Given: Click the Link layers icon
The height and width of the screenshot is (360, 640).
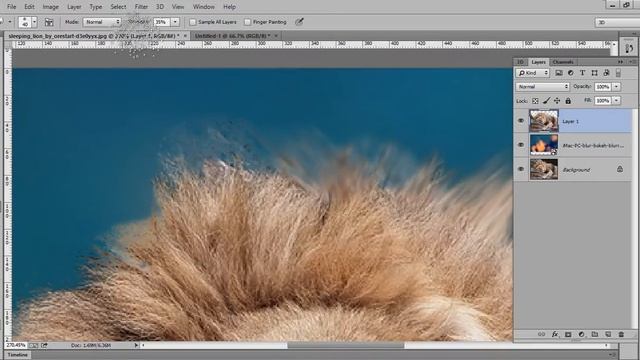Looking at the screenshot, I should [541, 334].
